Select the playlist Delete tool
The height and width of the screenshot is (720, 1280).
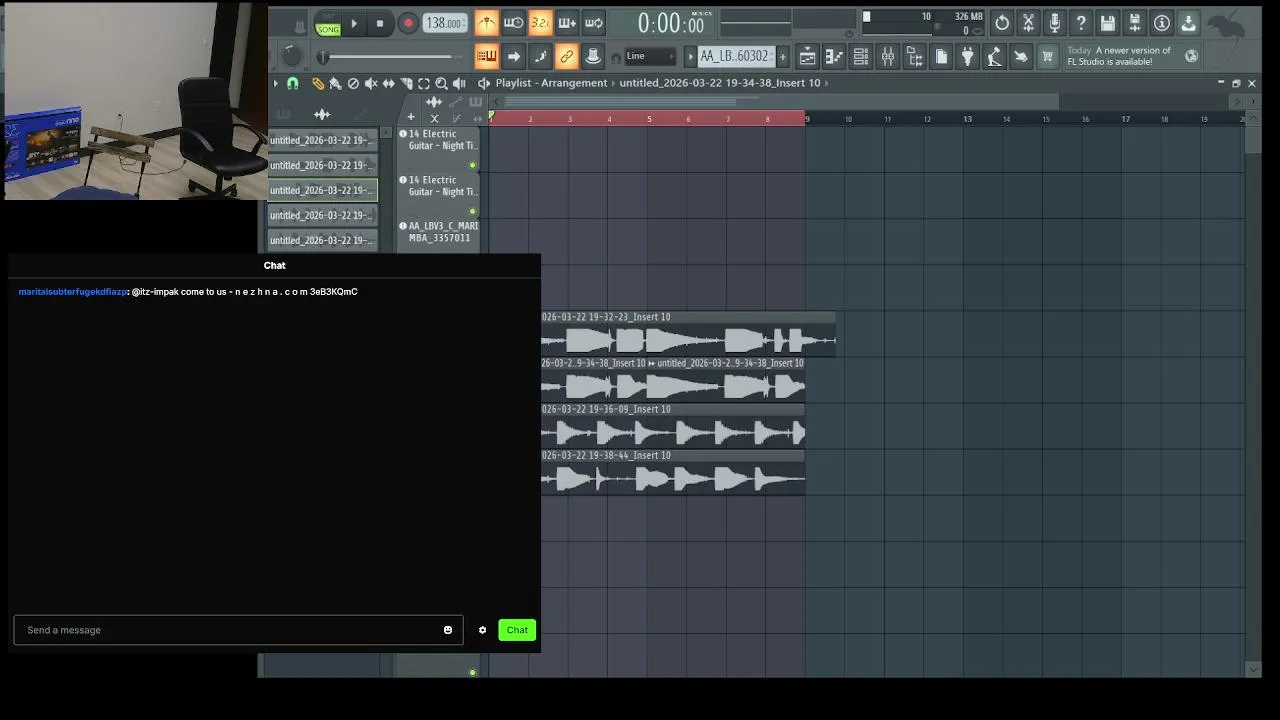(x=353, y=83)
